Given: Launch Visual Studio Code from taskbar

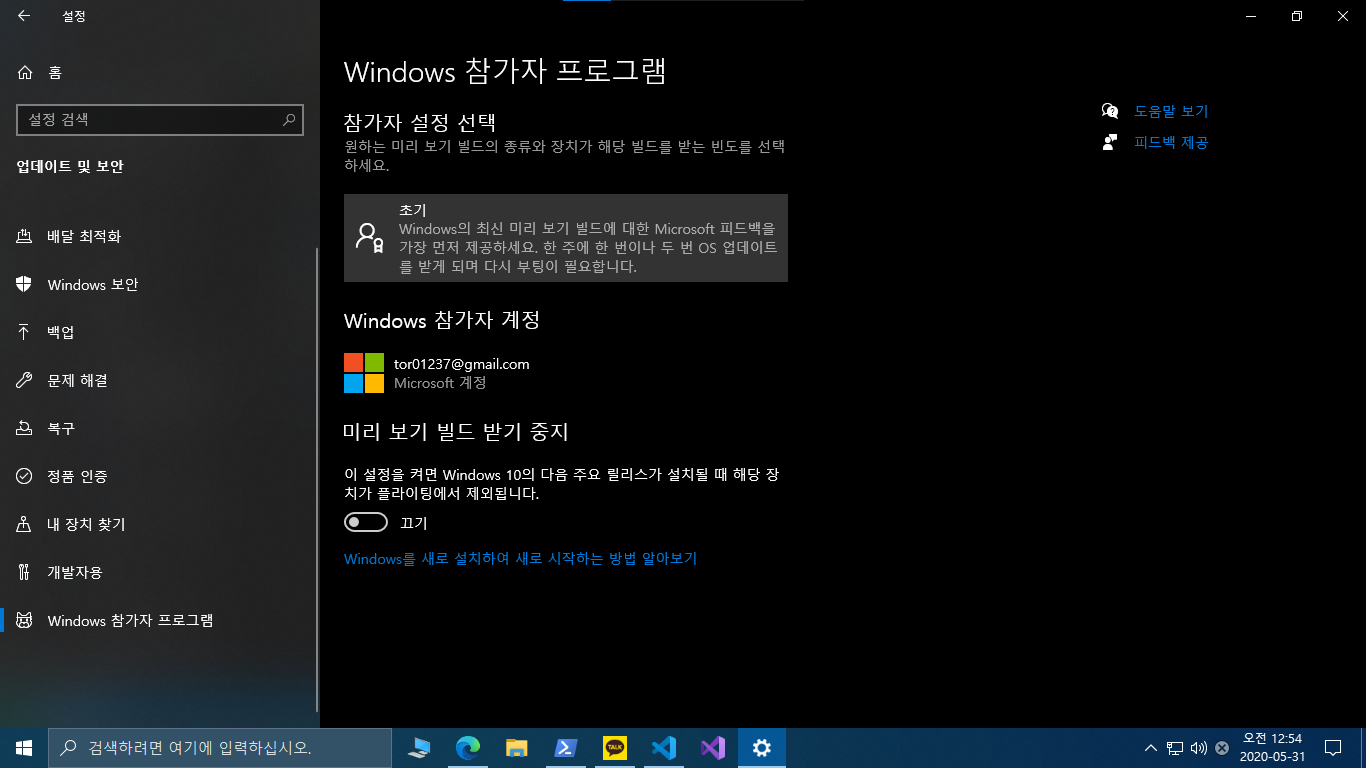Looking at the screenshot, I should [x=663, y=748].
